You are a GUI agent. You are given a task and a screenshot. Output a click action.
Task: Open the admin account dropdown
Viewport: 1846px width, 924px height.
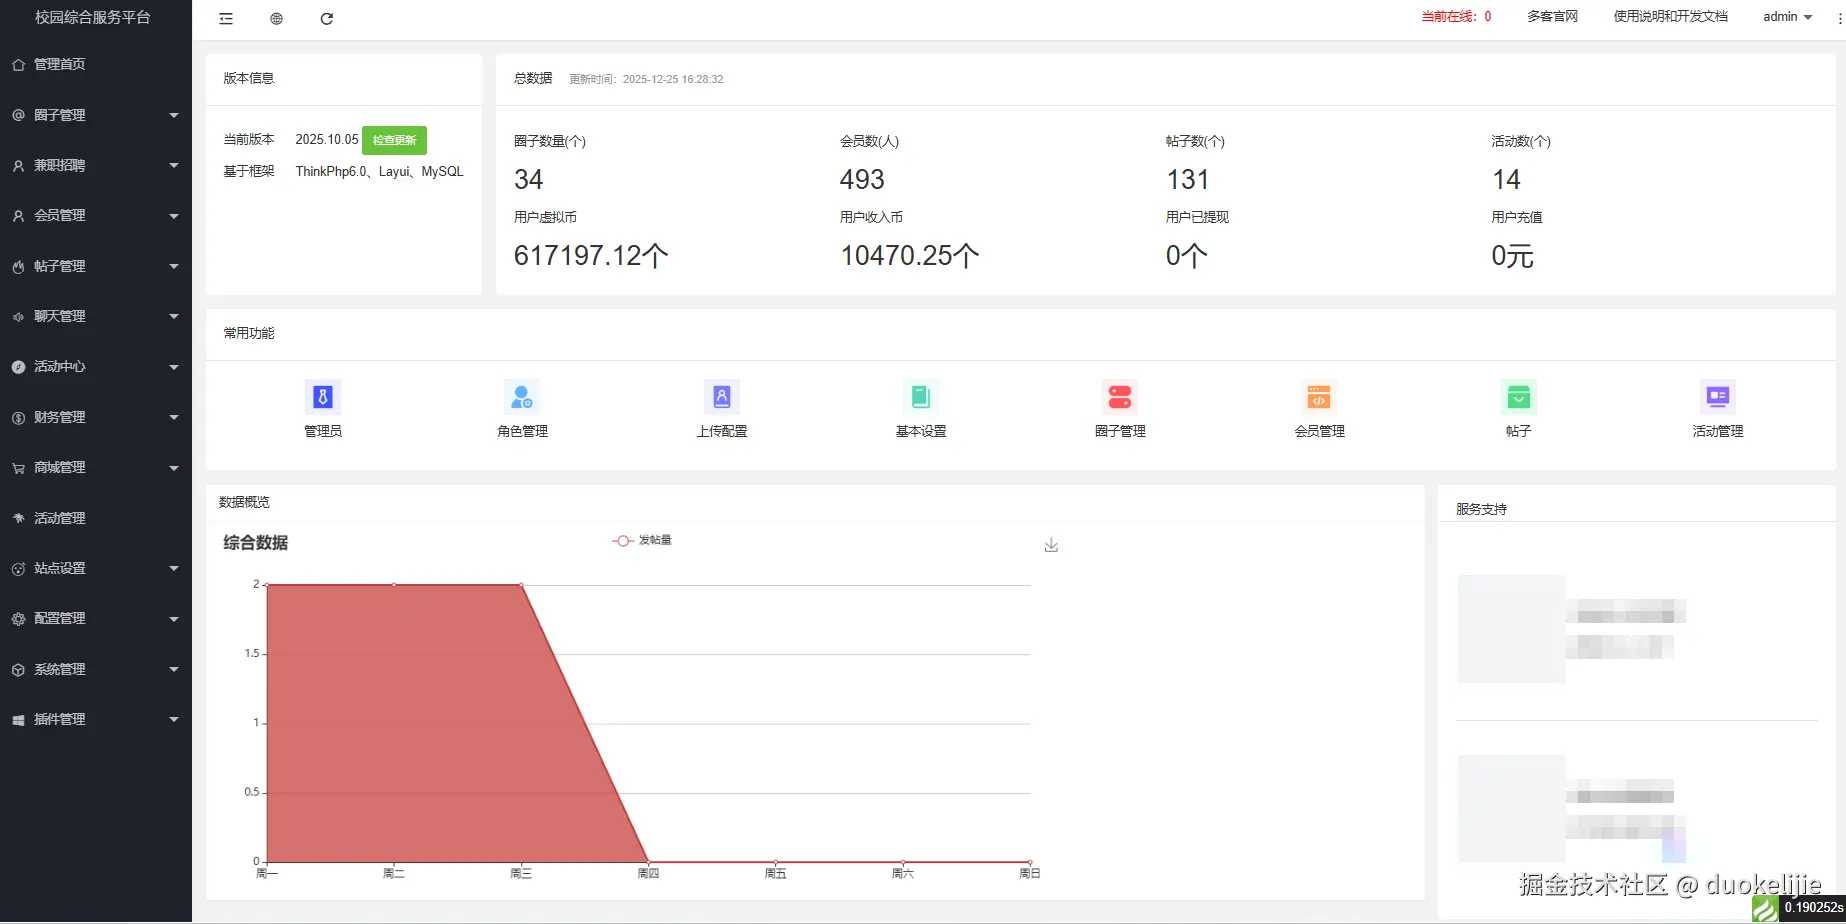(1787, 17)
